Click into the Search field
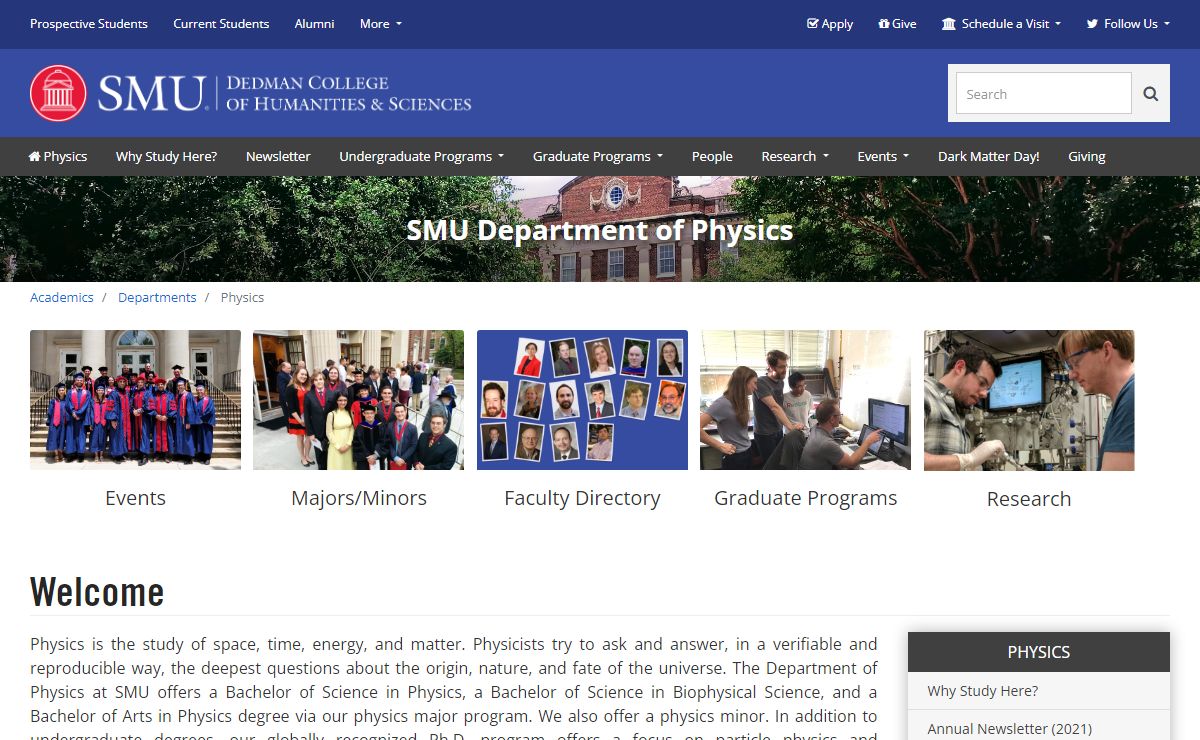 point(1043,94)
